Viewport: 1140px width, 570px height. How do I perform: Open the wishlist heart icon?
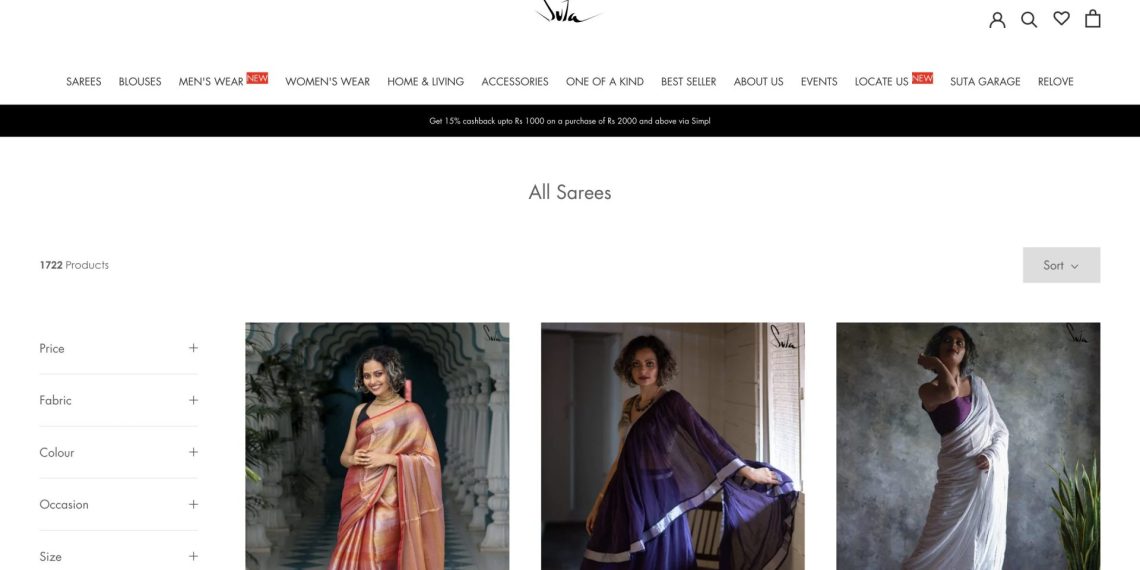(1061, 19)
